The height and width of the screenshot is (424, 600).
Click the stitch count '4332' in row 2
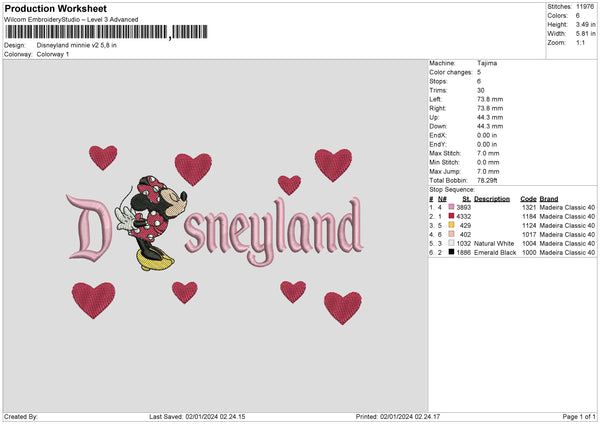(464, 217)
